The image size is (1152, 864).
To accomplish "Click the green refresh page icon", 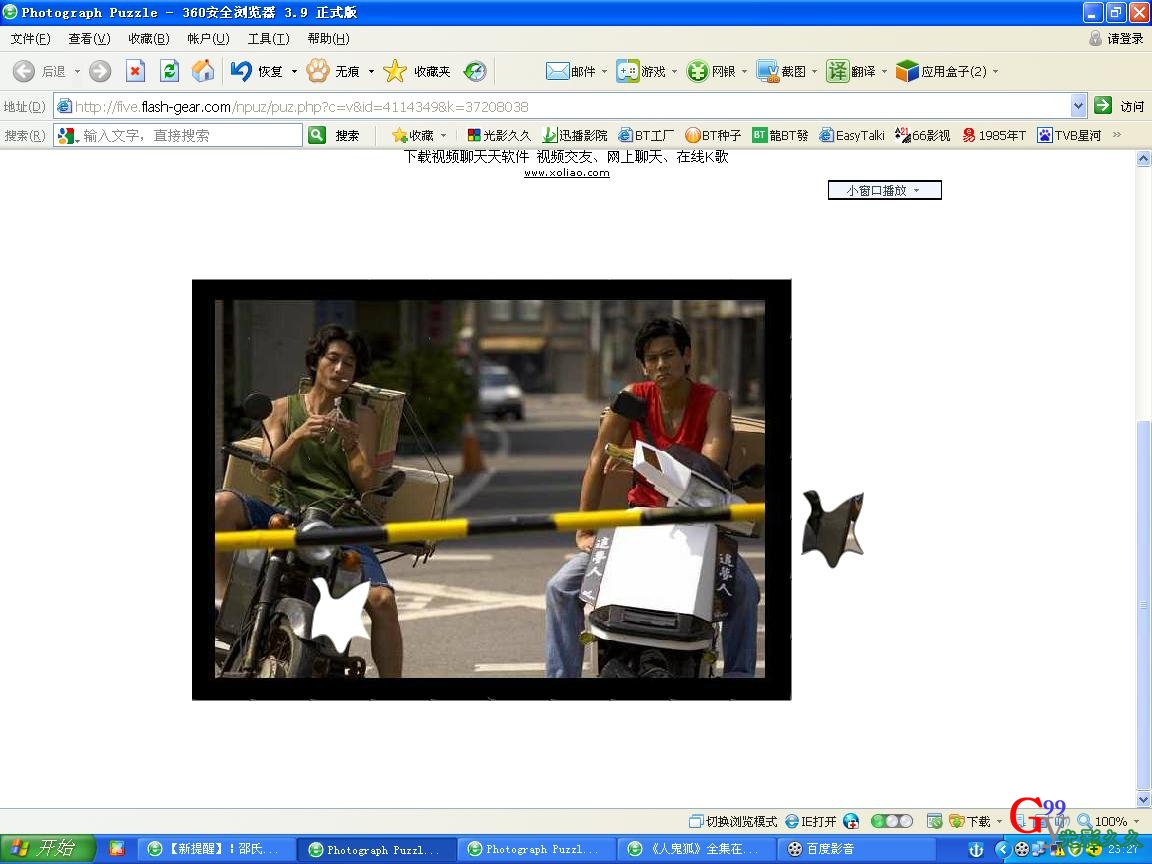I will (x=169, y=71).
